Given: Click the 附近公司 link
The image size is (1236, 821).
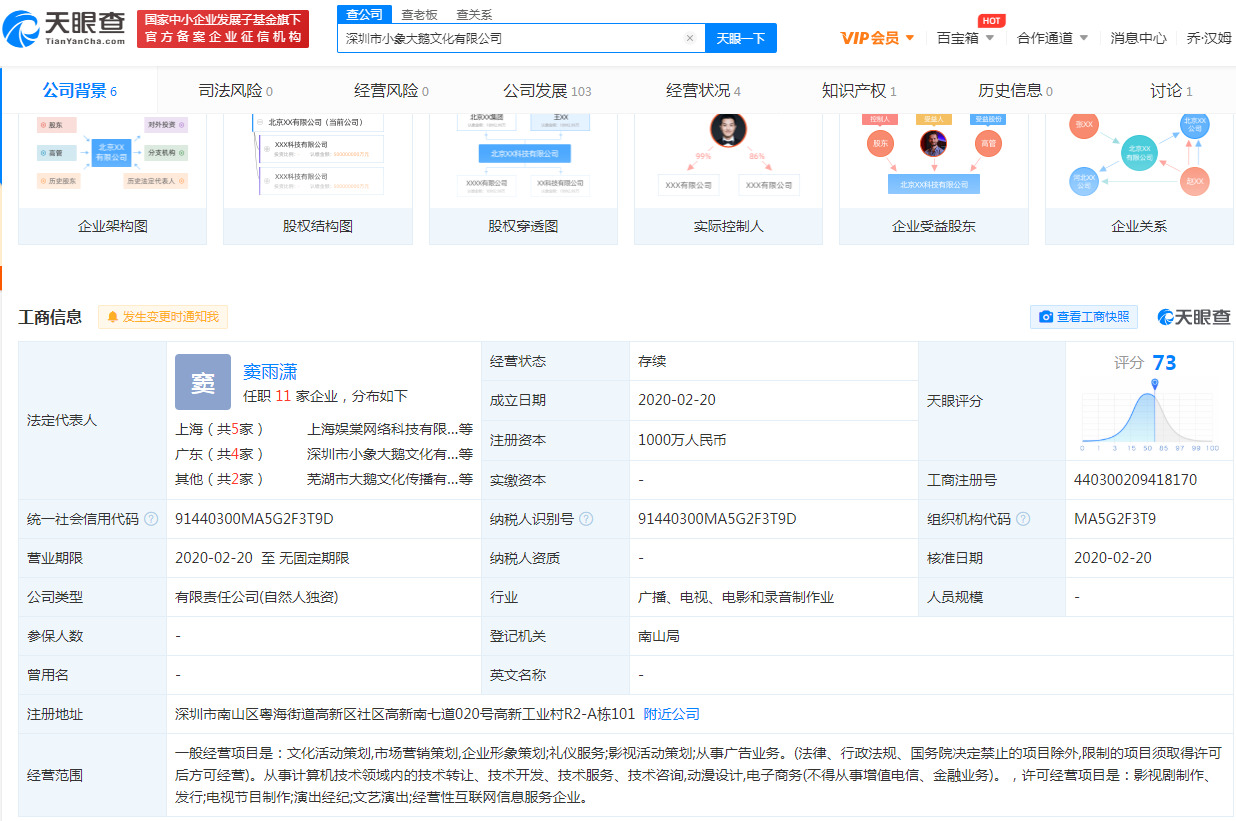Looking at the screenshot, I should pos(671,714).
